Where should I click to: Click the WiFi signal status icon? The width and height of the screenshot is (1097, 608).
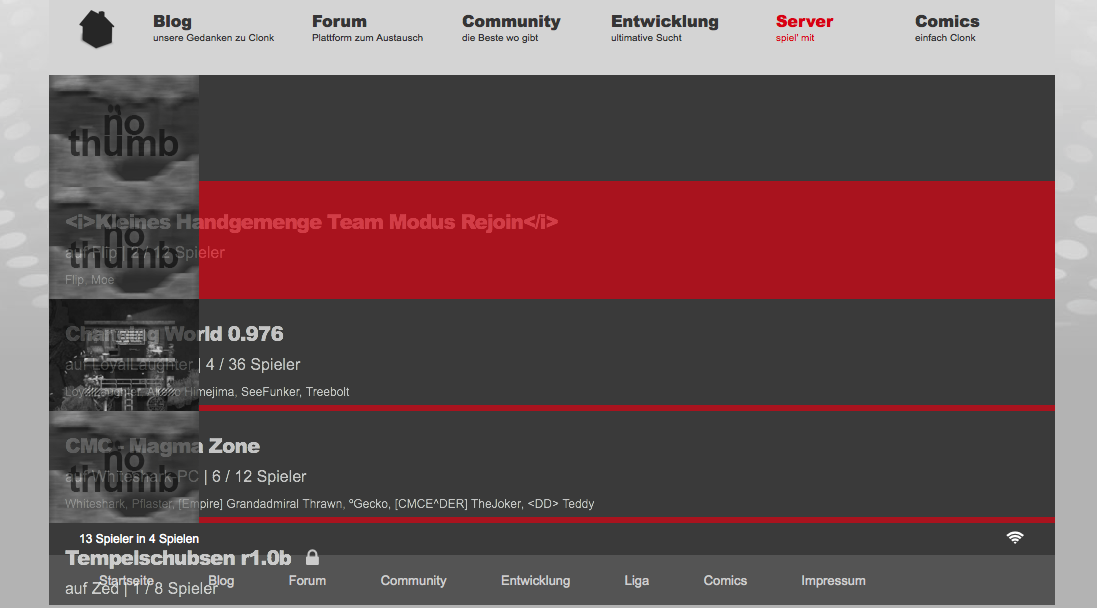(x=1015, y=538)
